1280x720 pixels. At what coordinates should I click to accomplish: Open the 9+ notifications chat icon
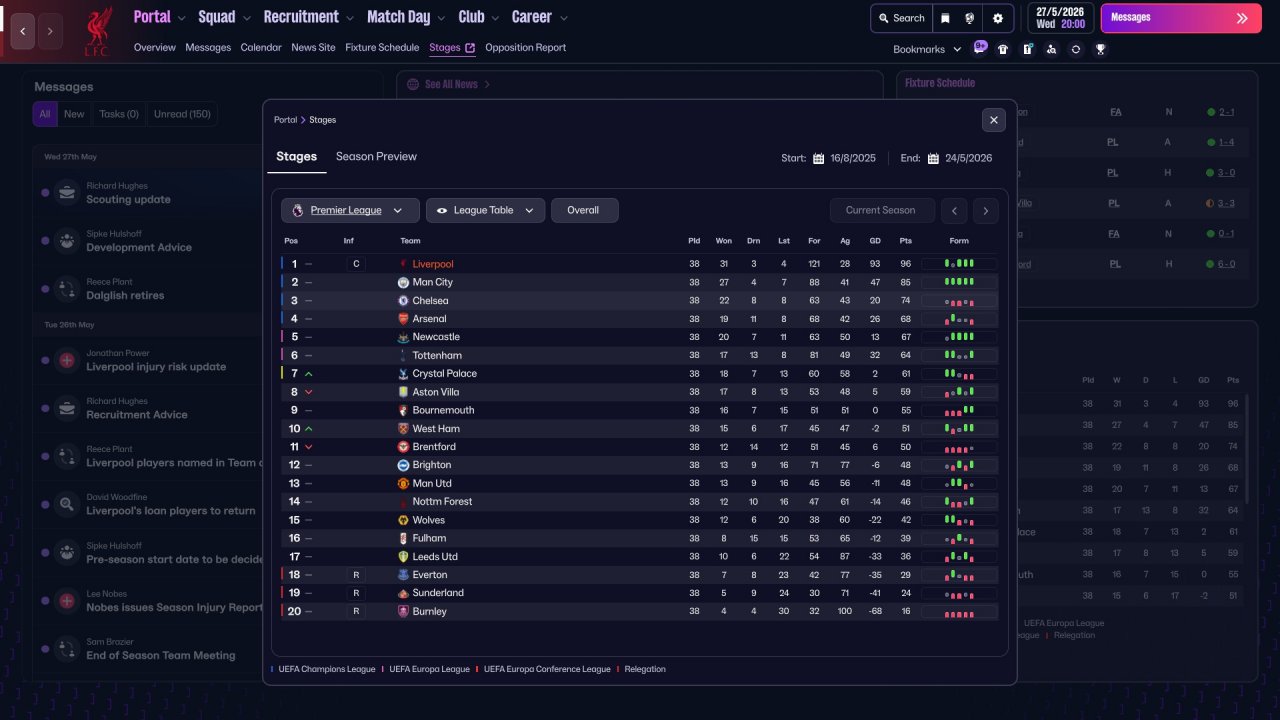pos(980,47)
